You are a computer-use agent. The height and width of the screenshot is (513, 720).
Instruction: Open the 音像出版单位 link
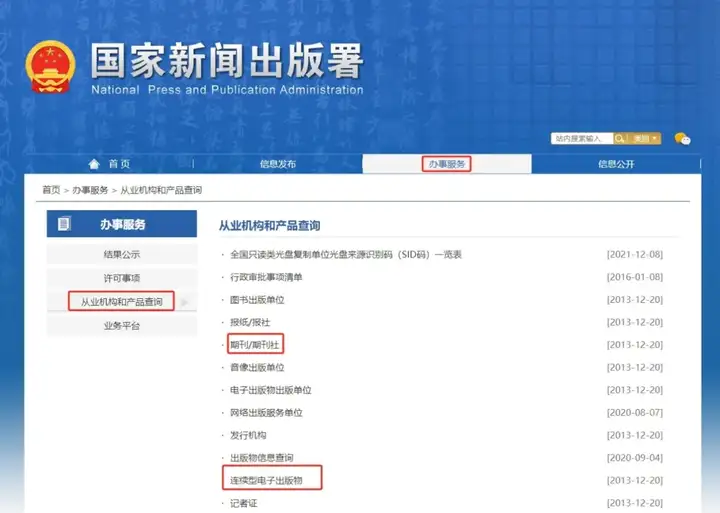257,367
